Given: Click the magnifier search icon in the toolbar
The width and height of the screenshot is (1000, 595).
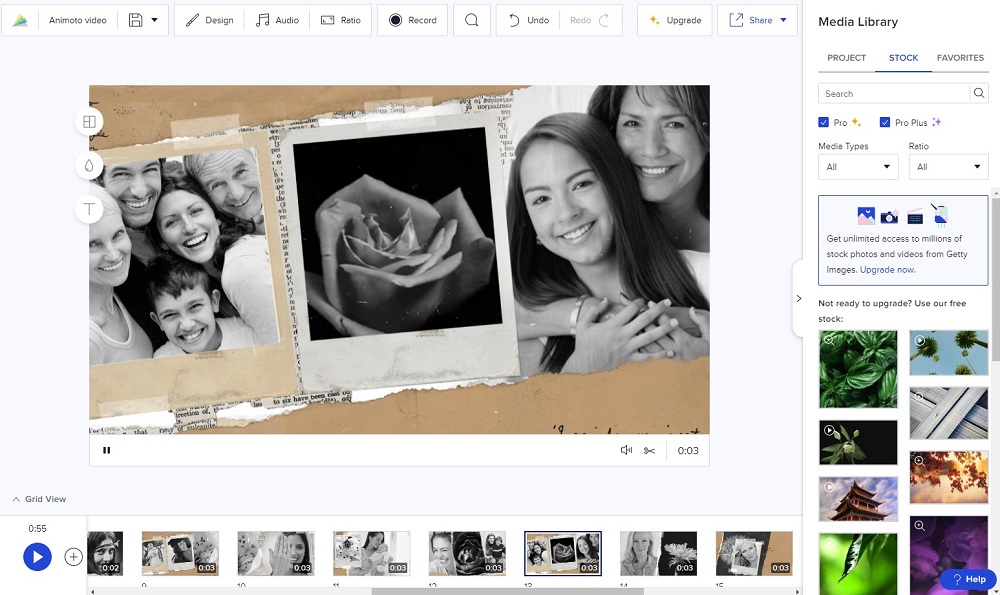Looking at the screenshot, I should coord(471,20).
